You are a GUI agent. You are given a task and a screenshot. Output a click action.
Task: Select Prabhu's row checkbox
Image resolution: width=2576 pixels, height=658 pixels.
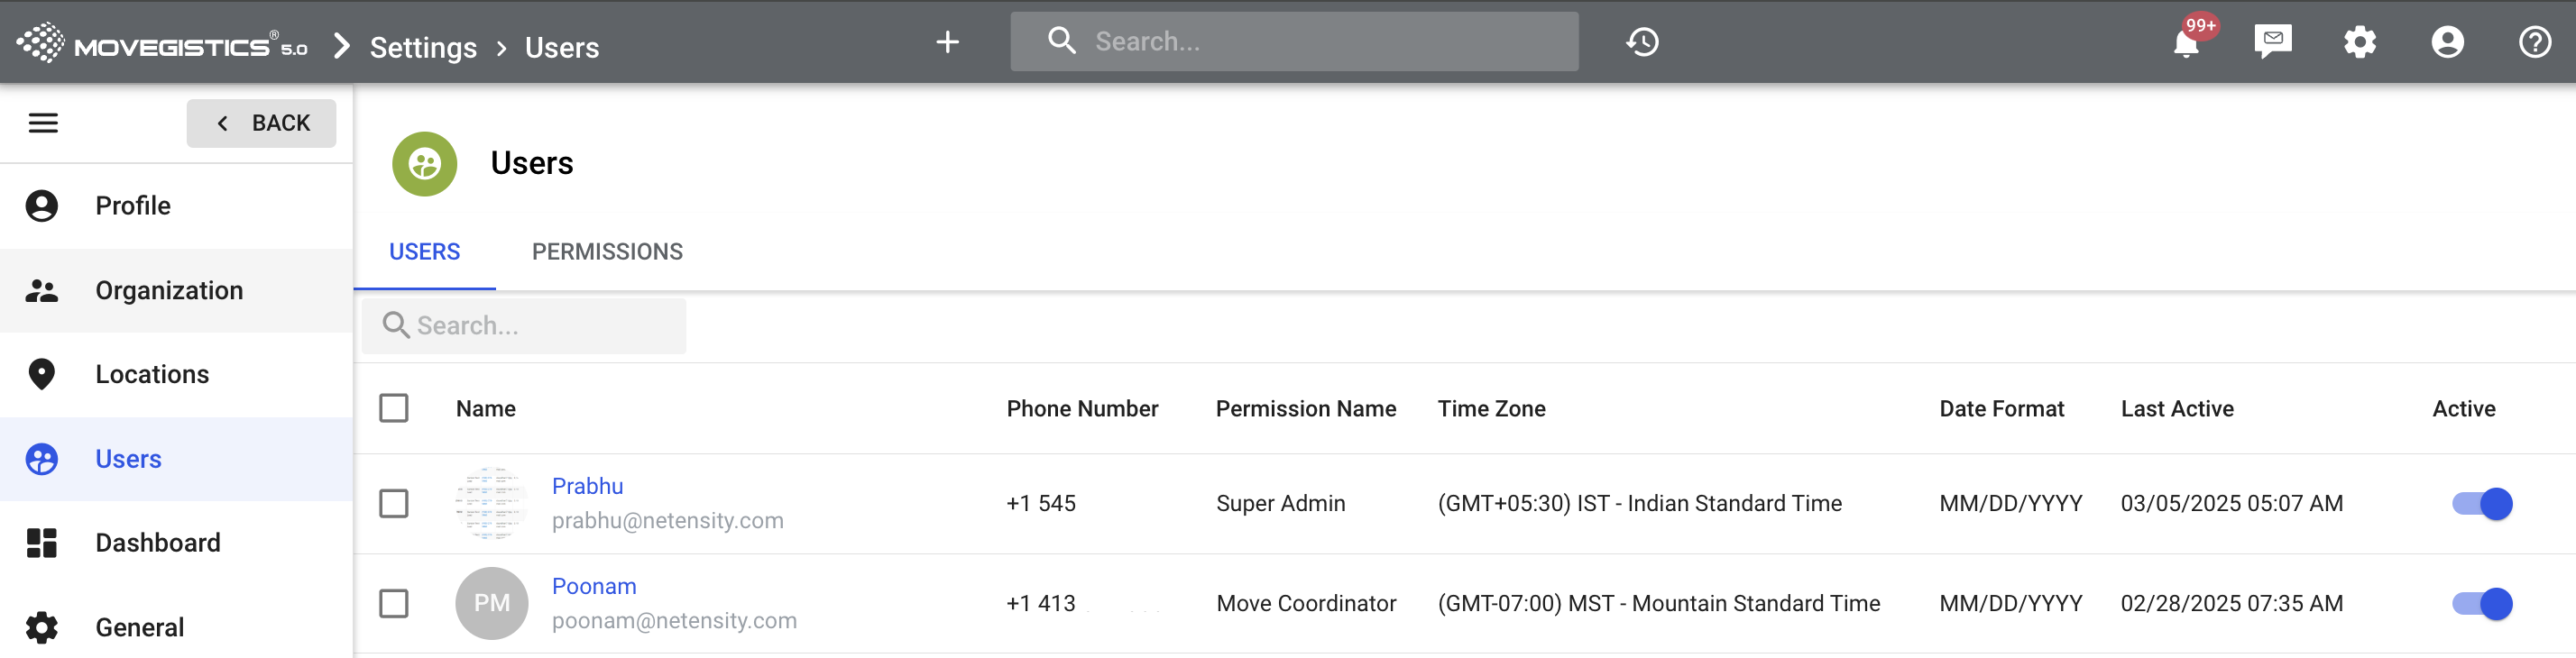[x=394, y=503]
